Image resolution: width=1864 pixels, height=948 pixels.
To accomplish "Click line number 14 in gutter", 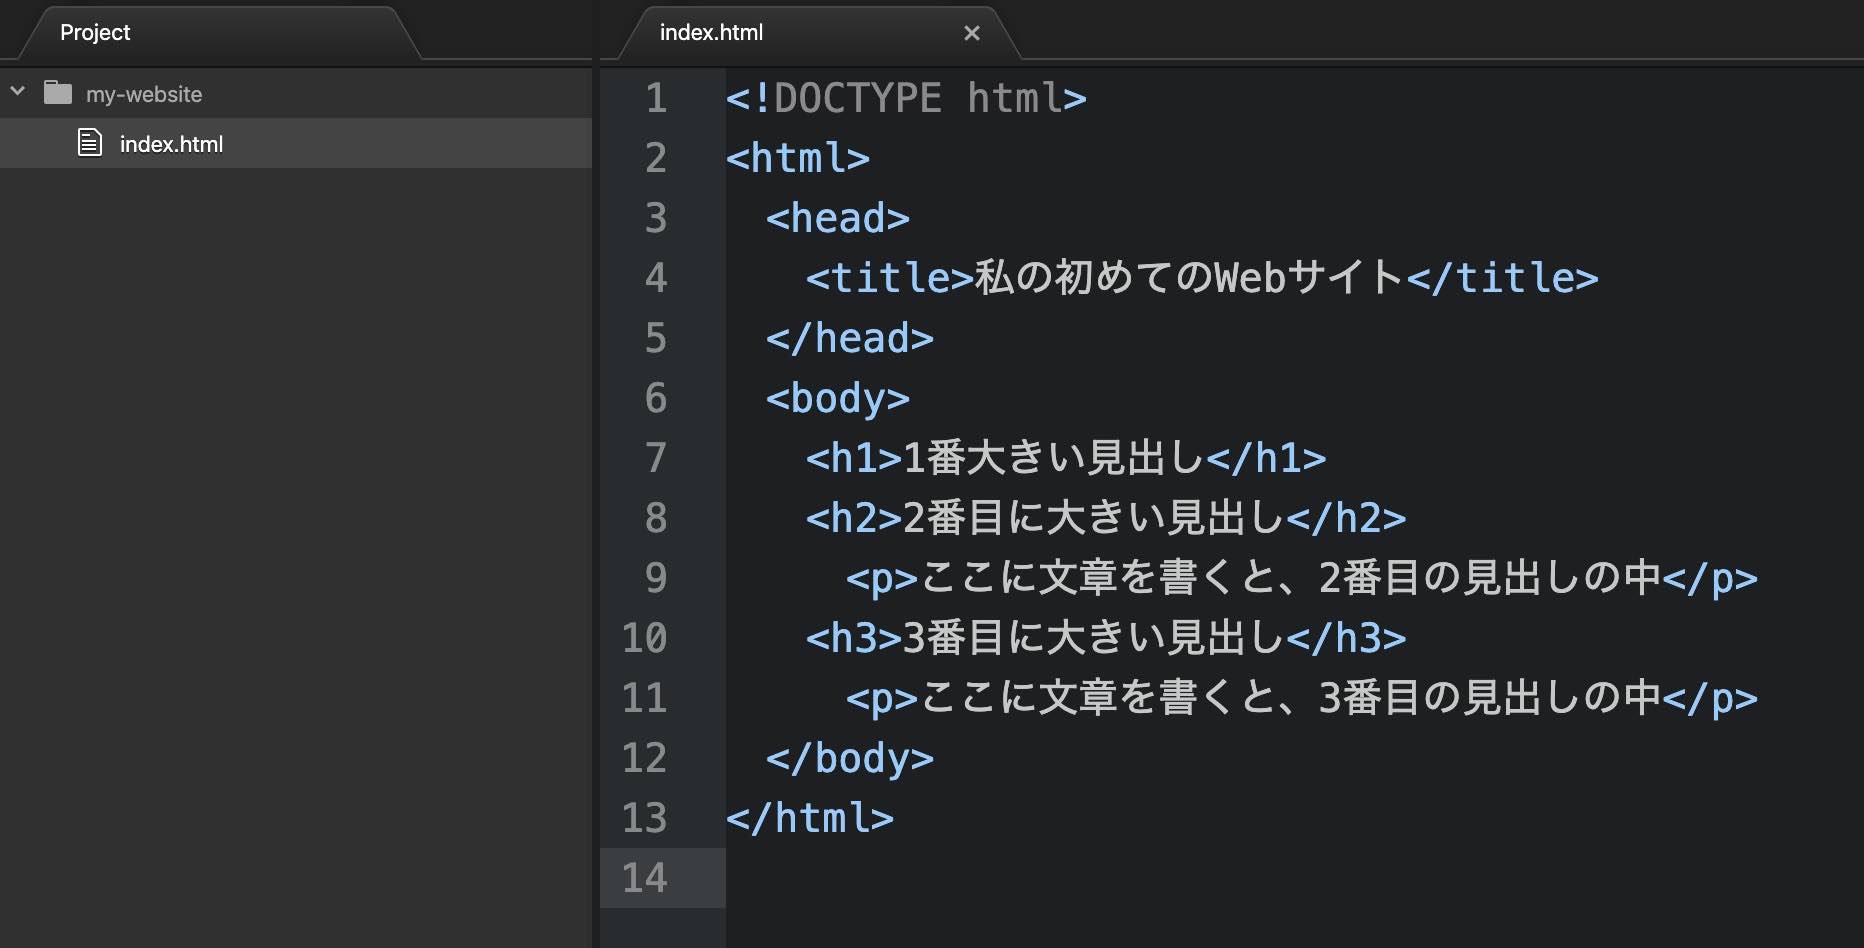I will [x=644, y=878].
